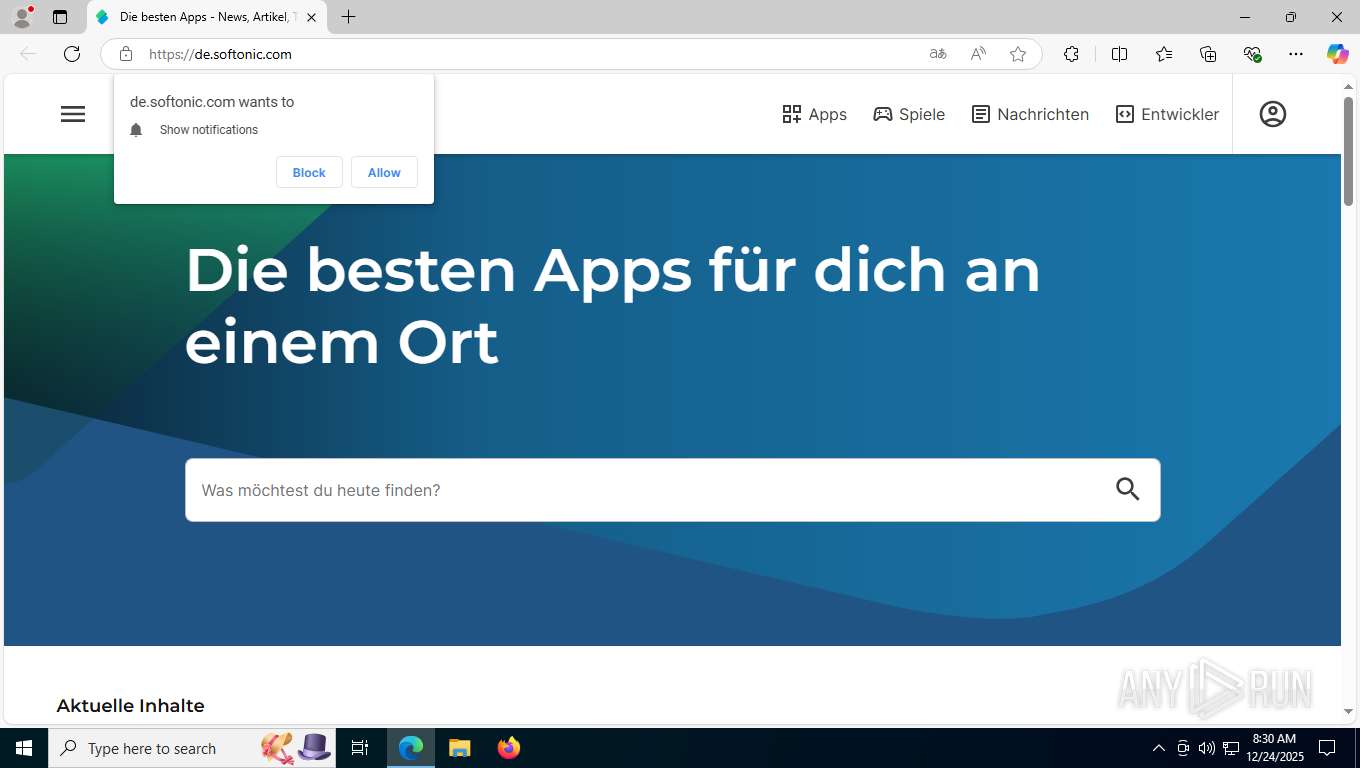
Task: Click the translate page icon
Action: (x=938, y=54)
